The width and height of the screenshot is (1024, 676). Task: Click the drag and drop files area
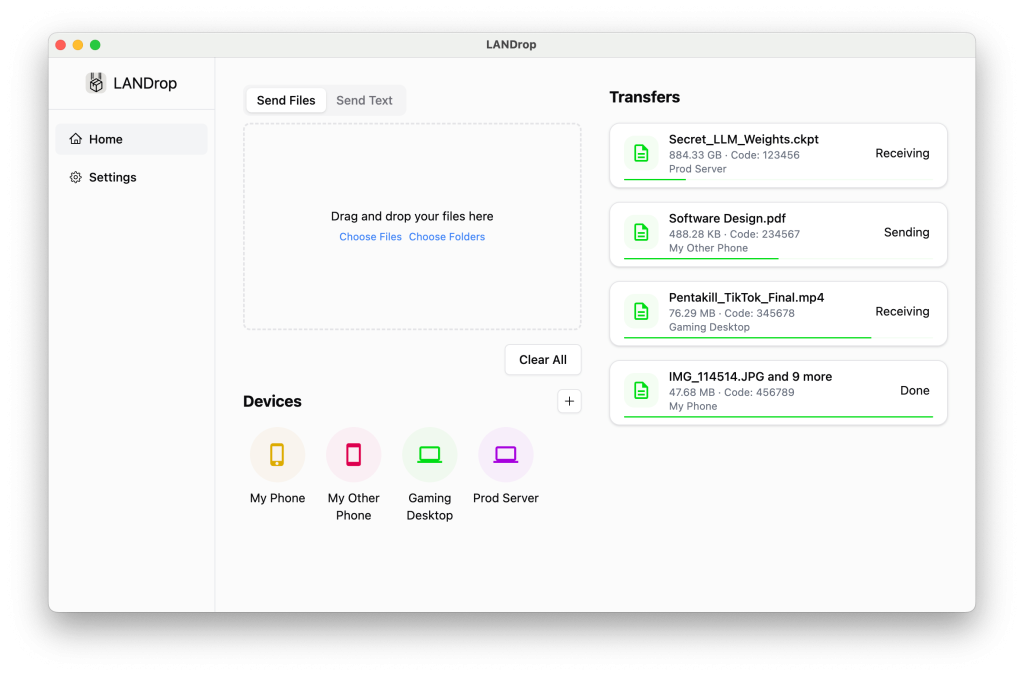(x=412, y=280)
